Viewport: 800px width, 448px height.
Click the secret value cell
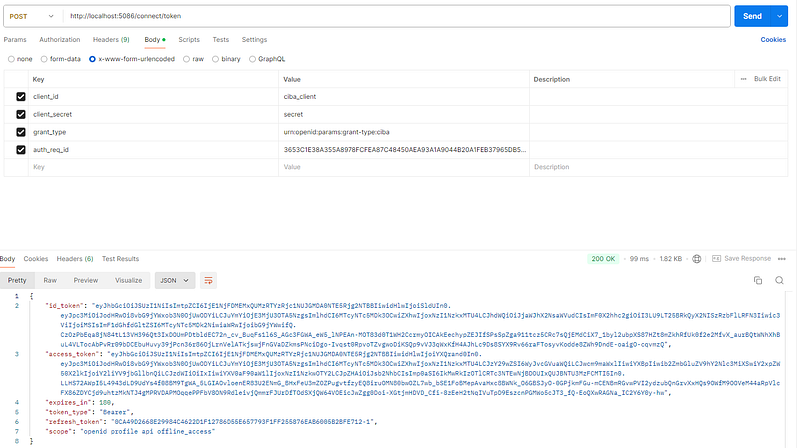click(x=404, y=114)
